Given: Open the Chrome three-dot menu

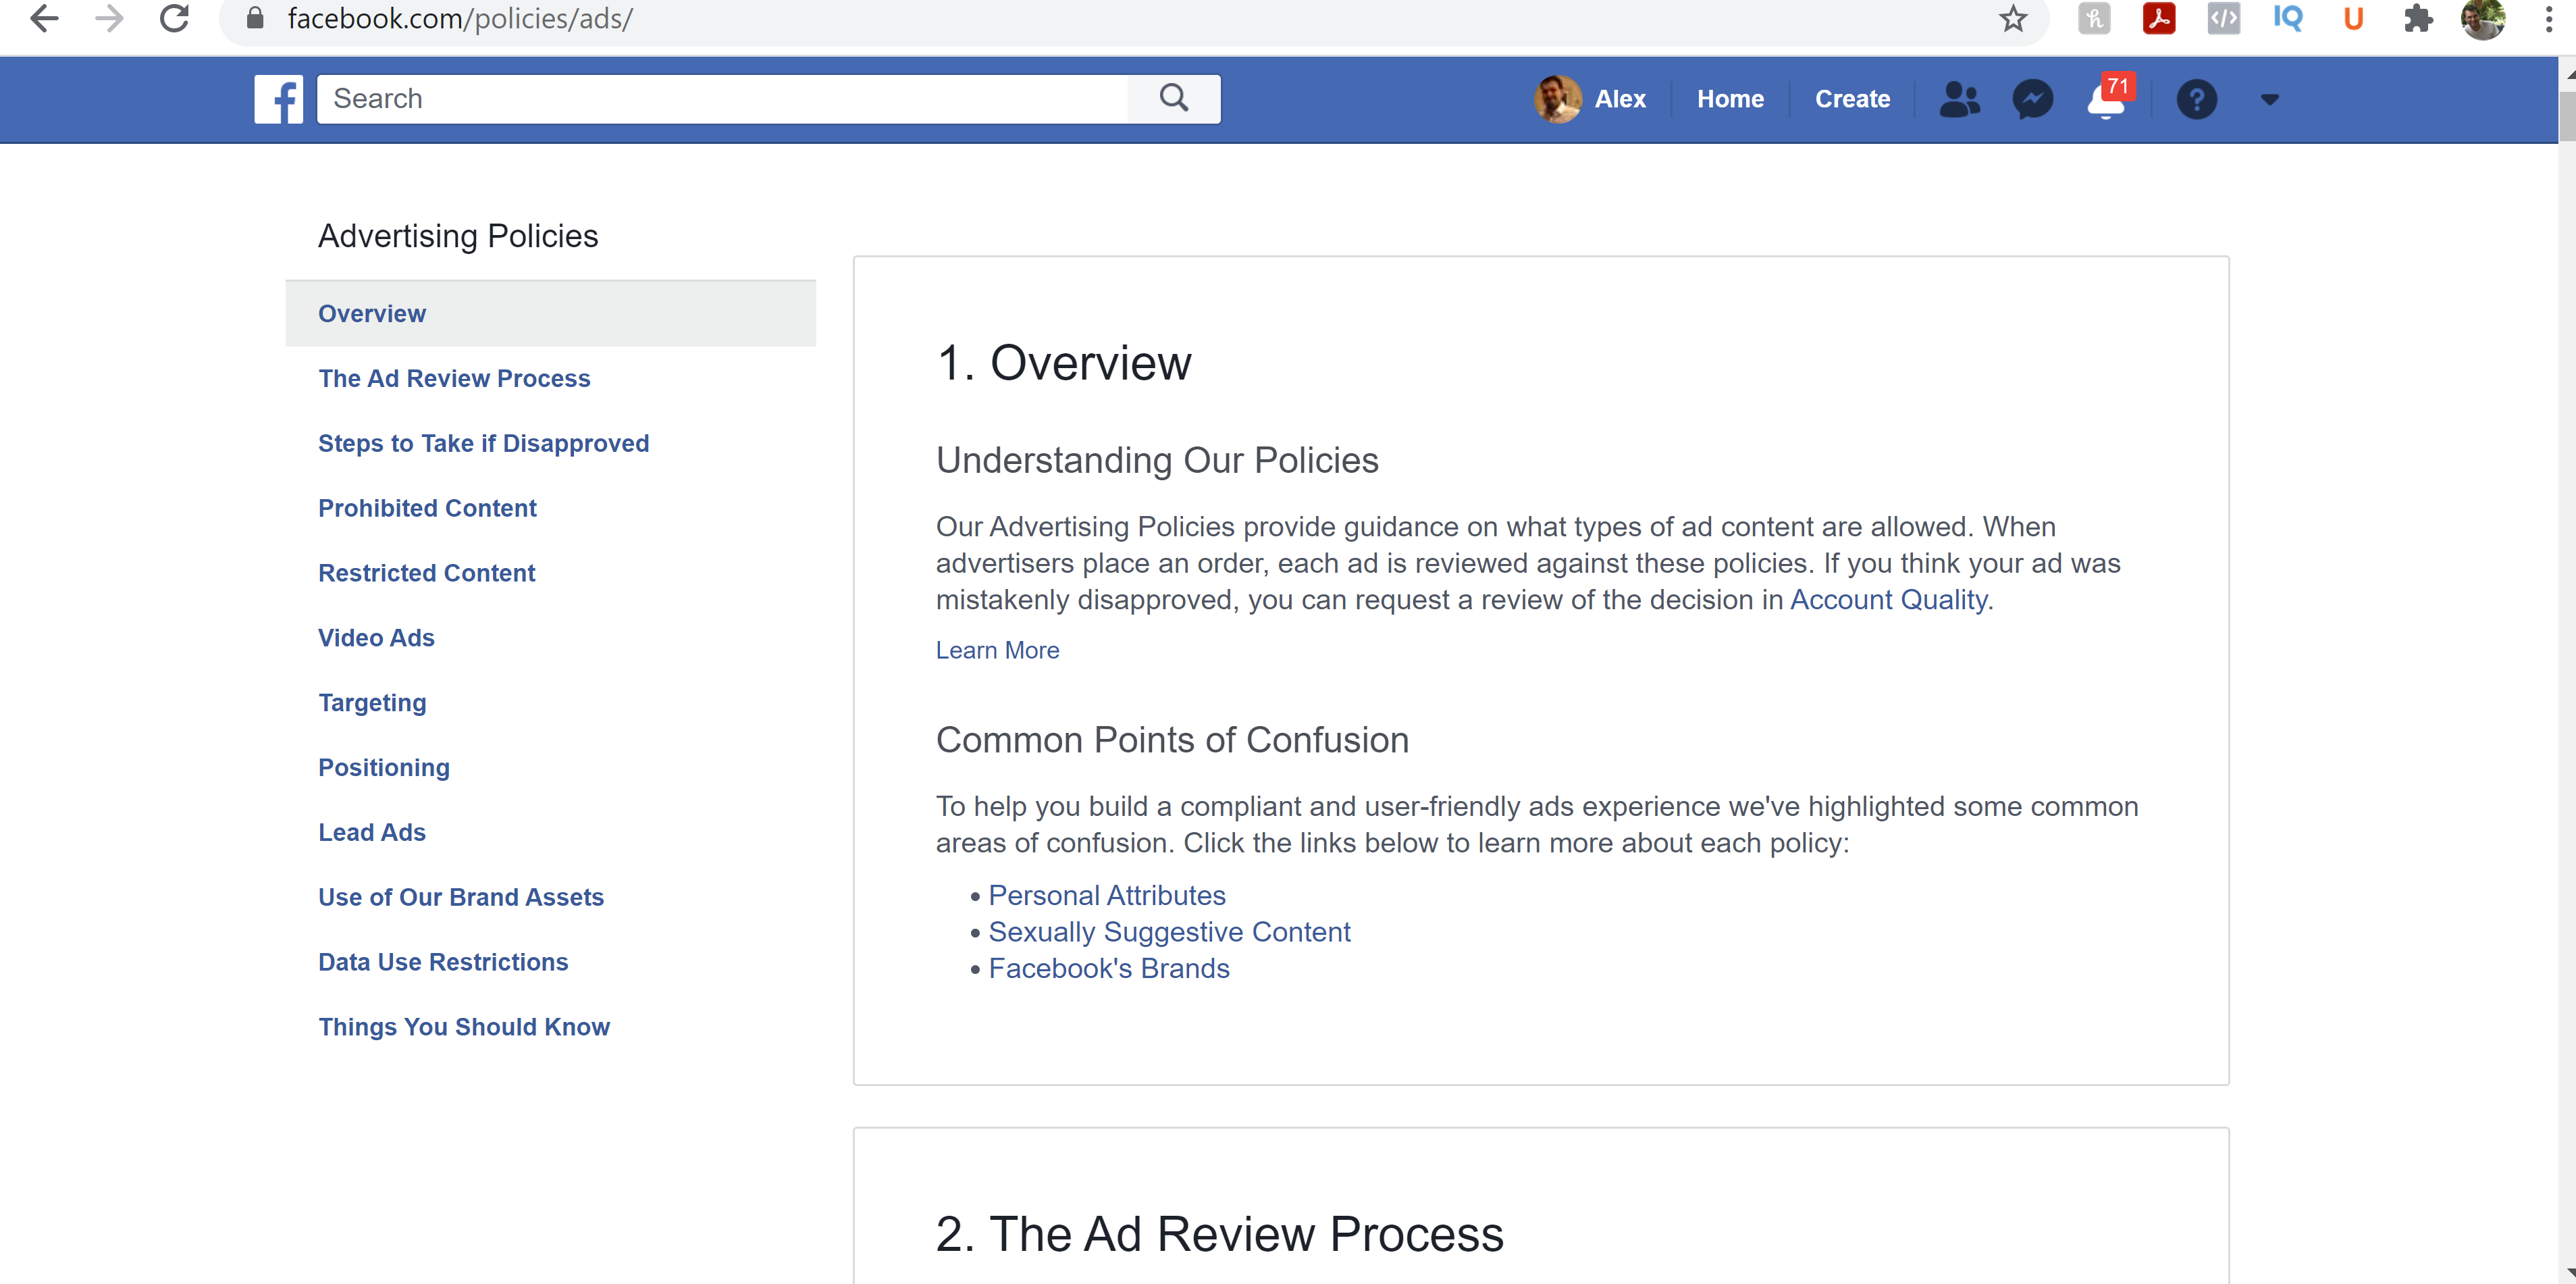Looking at the screenshot, I should click(x=2548, y=18).
